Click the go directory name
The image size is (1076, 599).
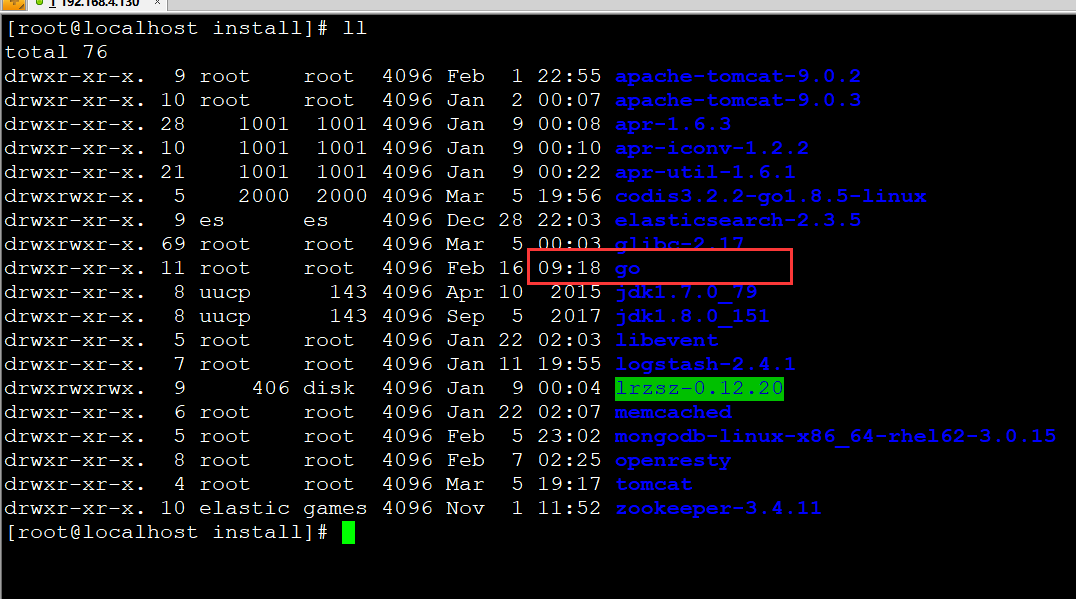[628, 269]
